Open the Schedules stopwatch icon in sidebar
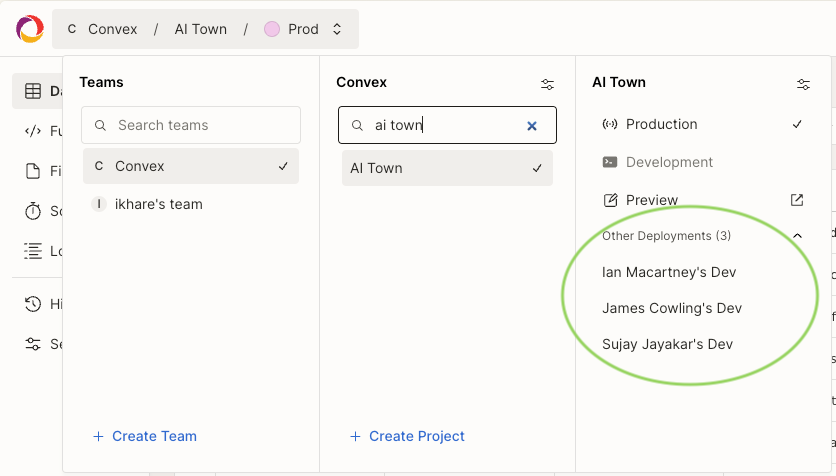 click(33, 211)
